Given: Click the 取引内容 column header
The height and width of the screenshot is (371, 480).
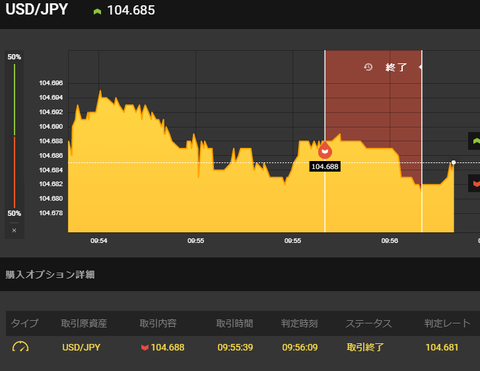Looking at the screenshot, I should tap(158, 323).
